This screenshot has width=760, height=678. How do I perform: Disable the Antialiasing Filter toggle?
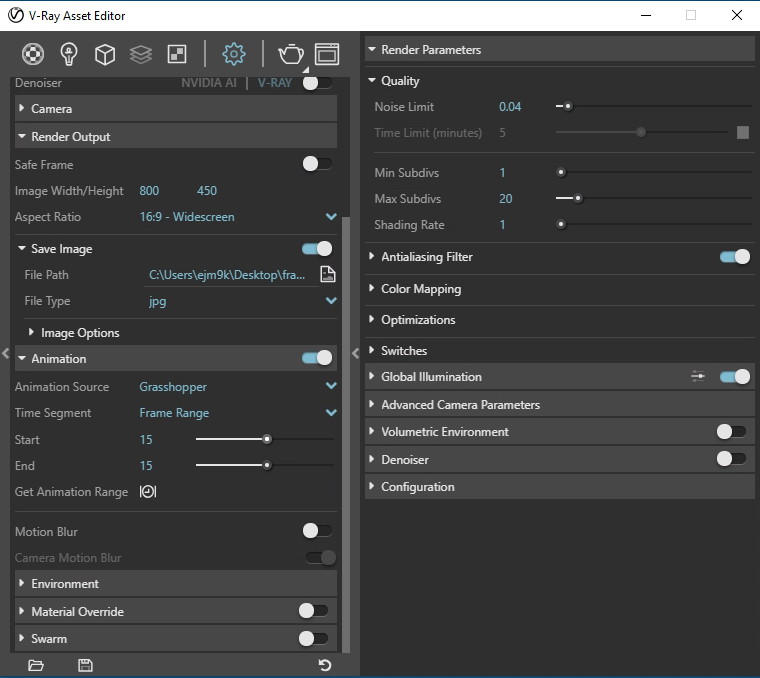tap(735, 256)
